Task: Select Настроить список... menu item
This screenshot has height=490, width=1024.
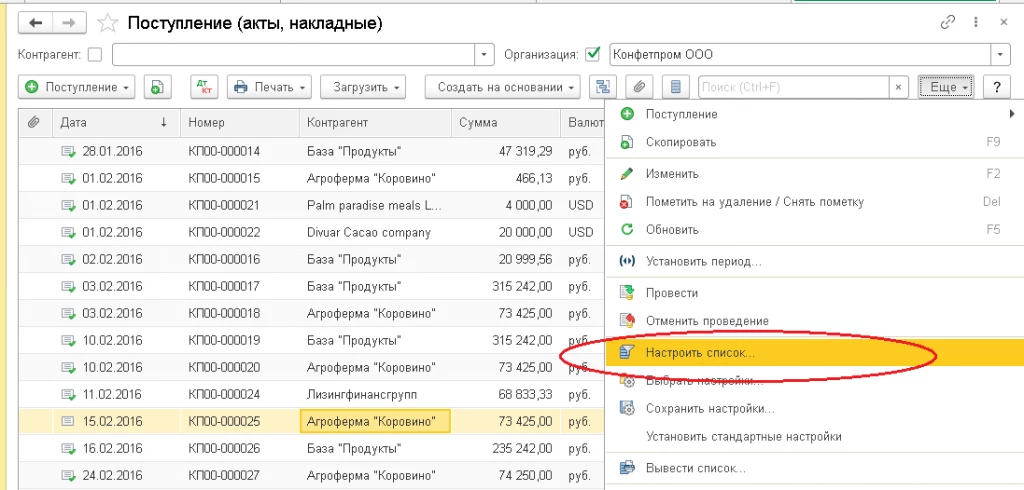Action: click(815, 353)
